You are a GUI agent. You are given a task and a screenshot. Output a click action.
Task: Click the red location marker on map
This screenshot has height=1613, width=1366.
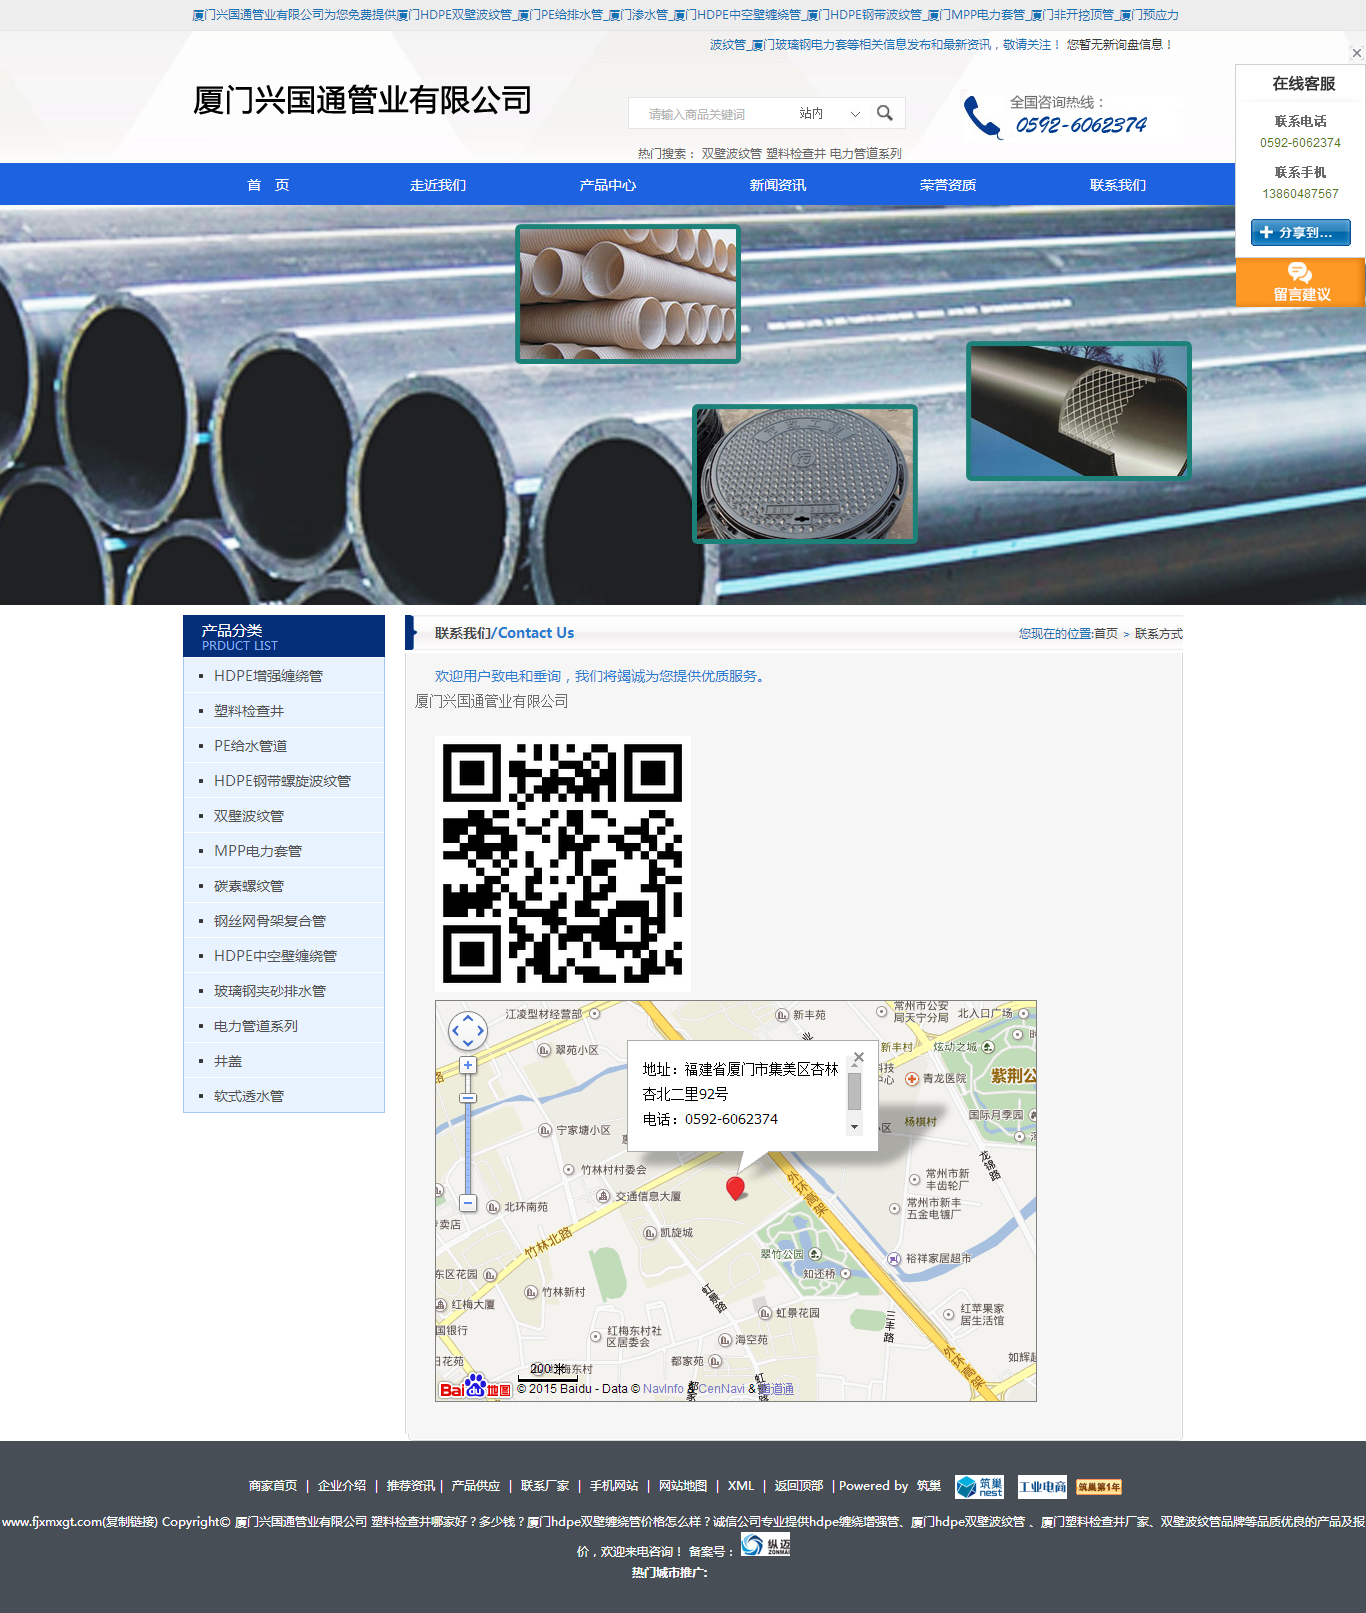pos(735,1187)
